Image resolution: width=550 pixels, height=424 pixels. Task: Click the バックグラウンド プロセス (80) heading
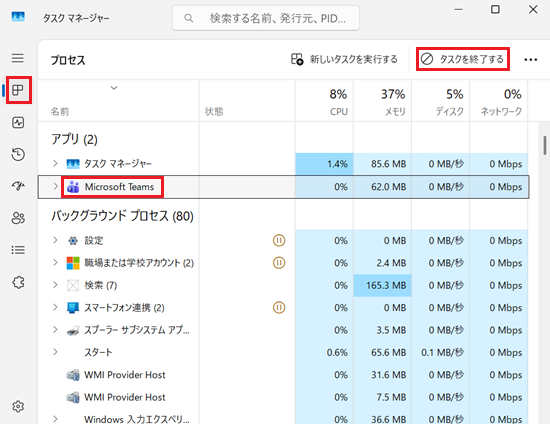(x=122, y=216)
